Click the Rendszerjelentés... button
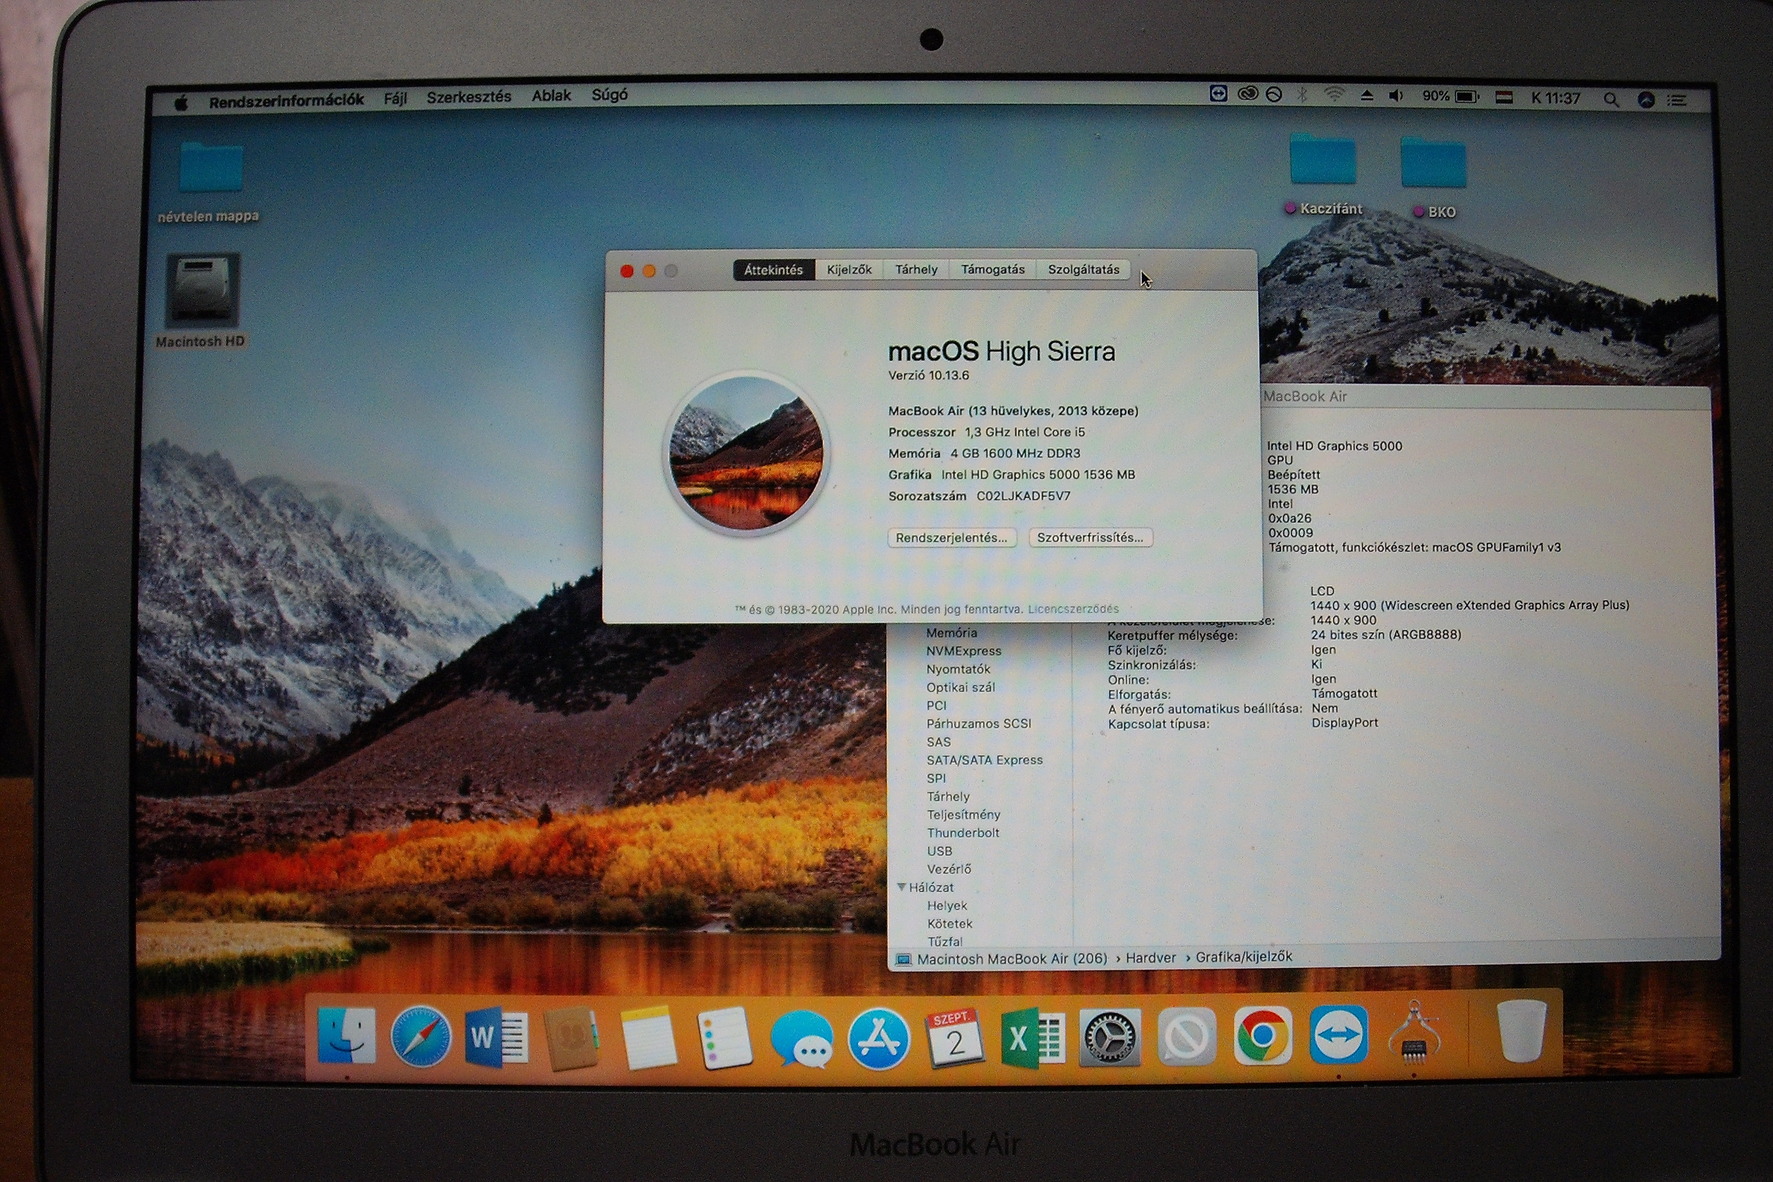 click(951, 538)
